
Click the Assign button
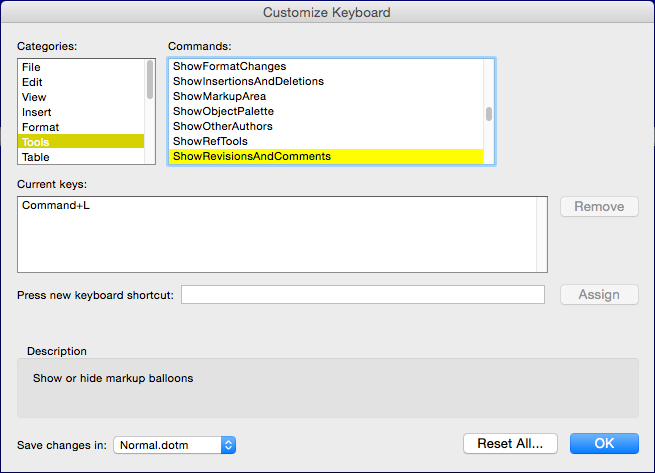point(599,295)
